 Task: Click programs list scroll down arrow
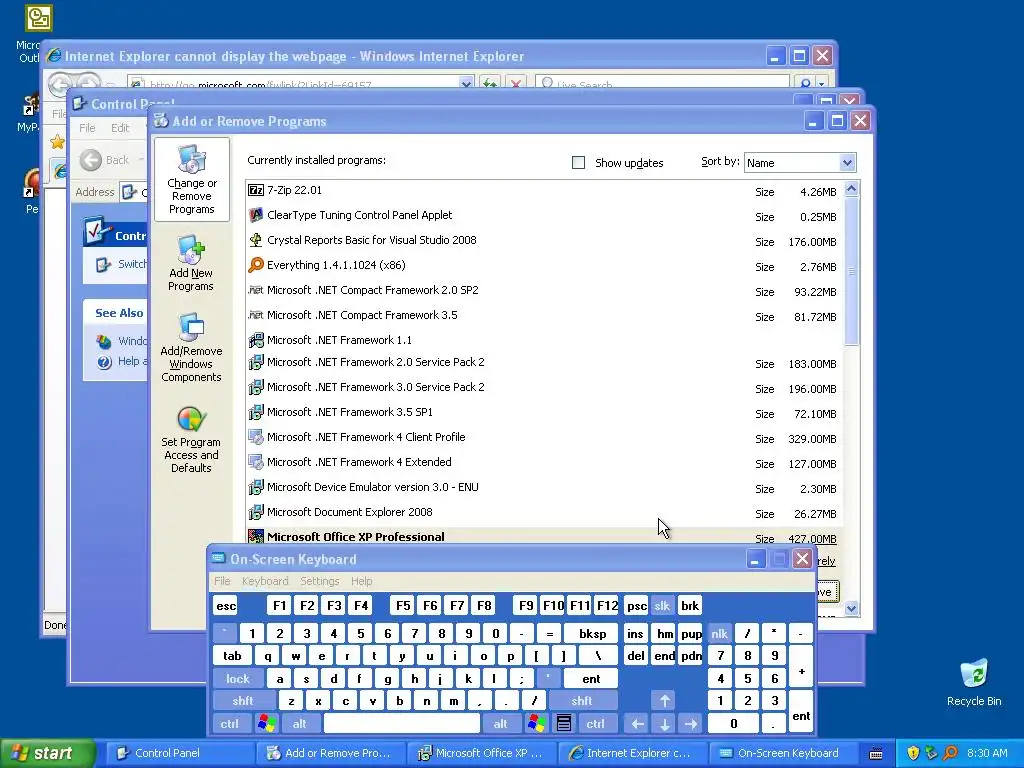pyautogui.click(x=851, y=609)
